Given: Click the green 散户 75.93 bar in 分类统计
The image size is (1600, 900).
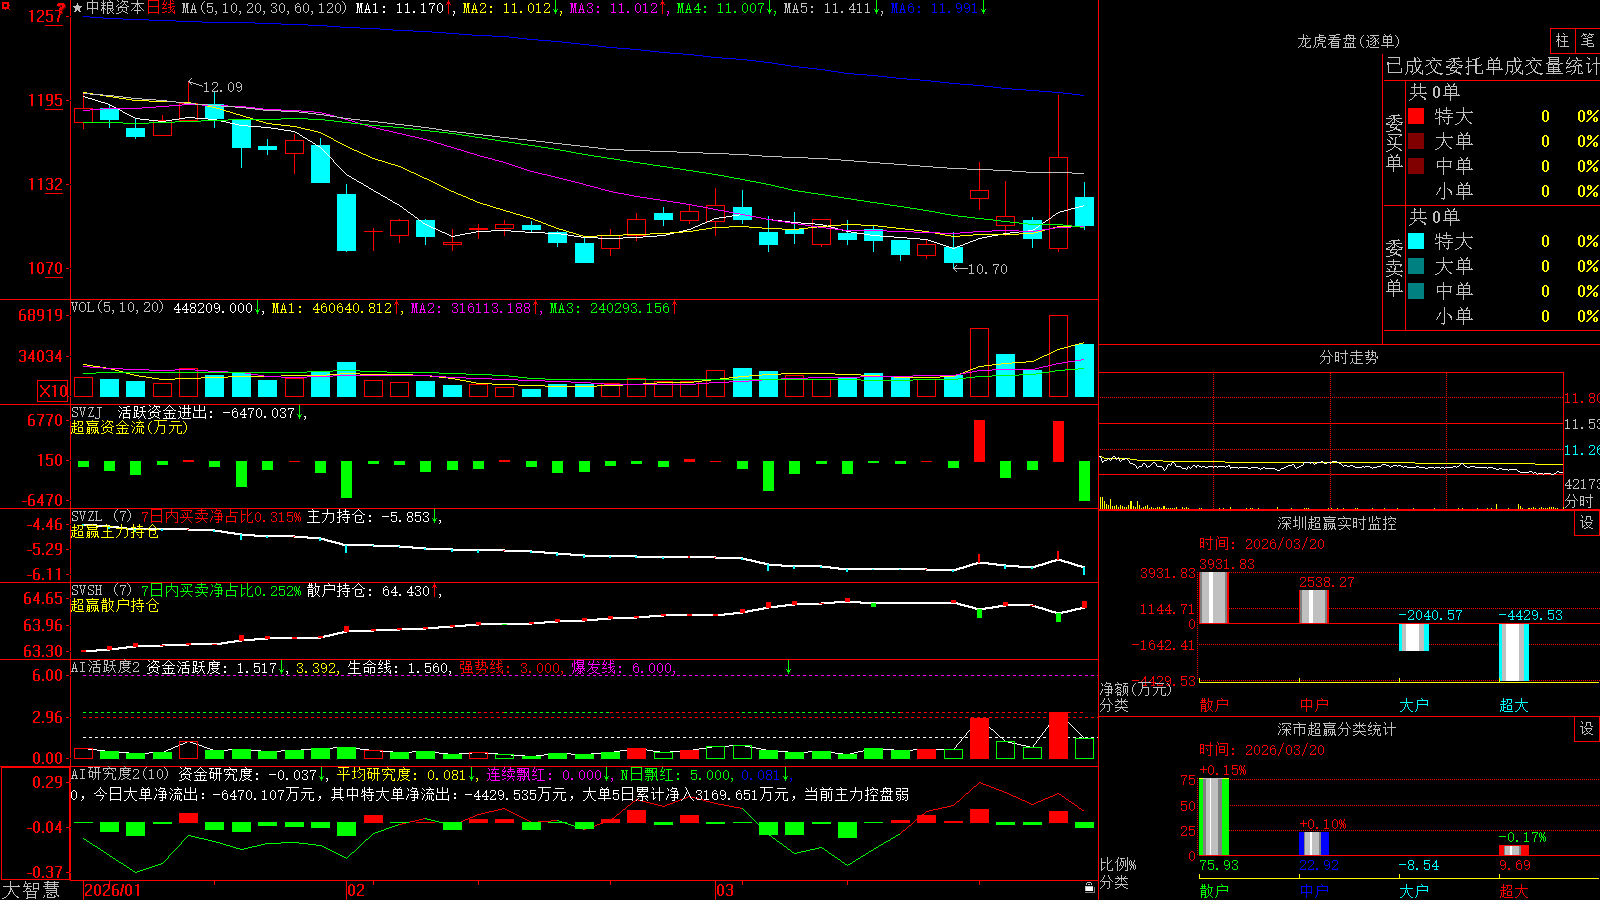Looking at the screenshot, I should click(1213, 817).
